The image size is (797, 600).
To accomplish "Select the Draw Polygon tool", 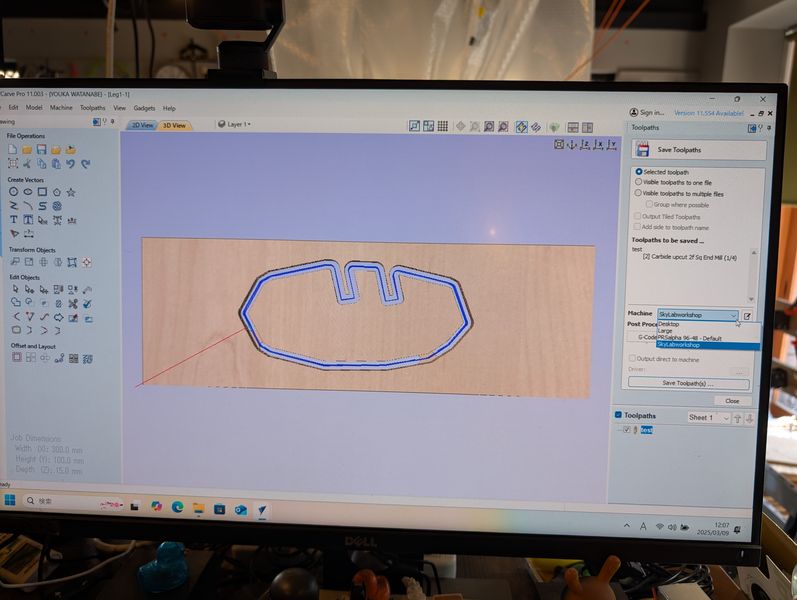I will pyautogui.click(x=57, y=192).
